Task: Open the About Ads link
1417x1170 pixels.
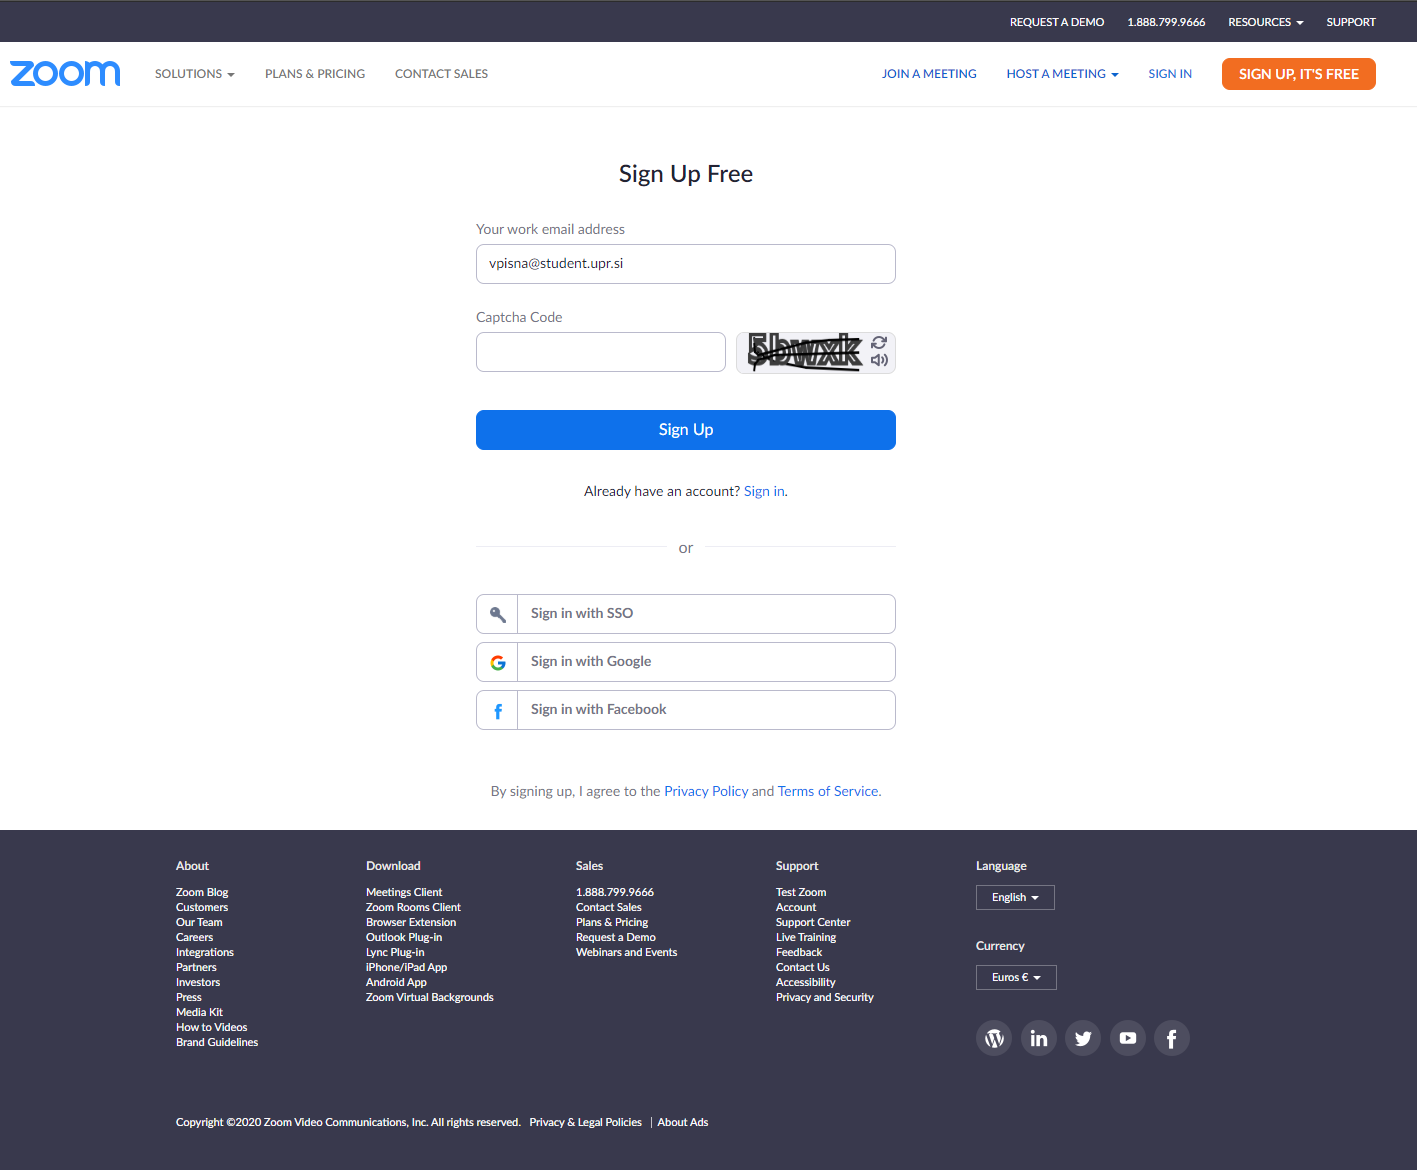Action: (x=683, y=1122)
